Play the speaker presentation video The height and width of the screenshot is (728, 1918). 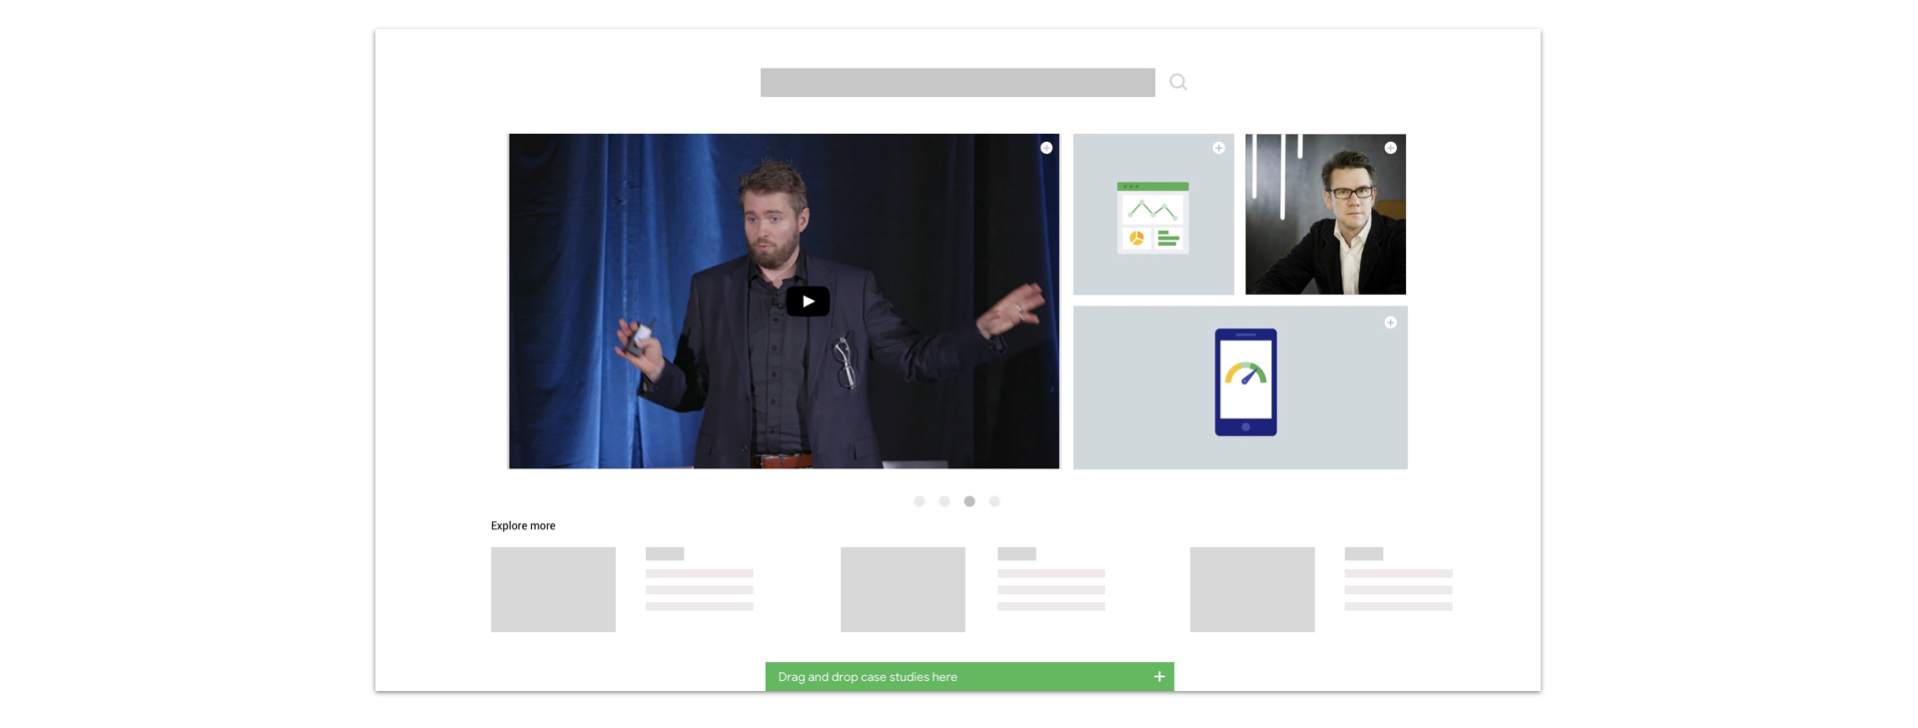807,301
